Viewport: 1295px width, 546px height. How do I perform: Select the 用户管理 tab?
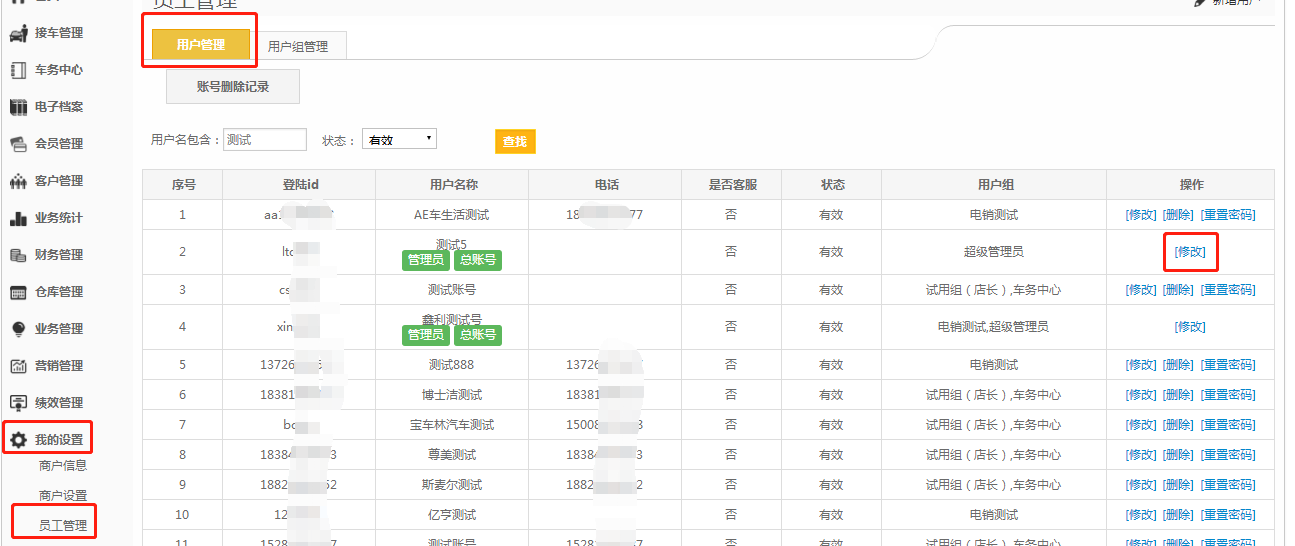[x=200, y=45]
